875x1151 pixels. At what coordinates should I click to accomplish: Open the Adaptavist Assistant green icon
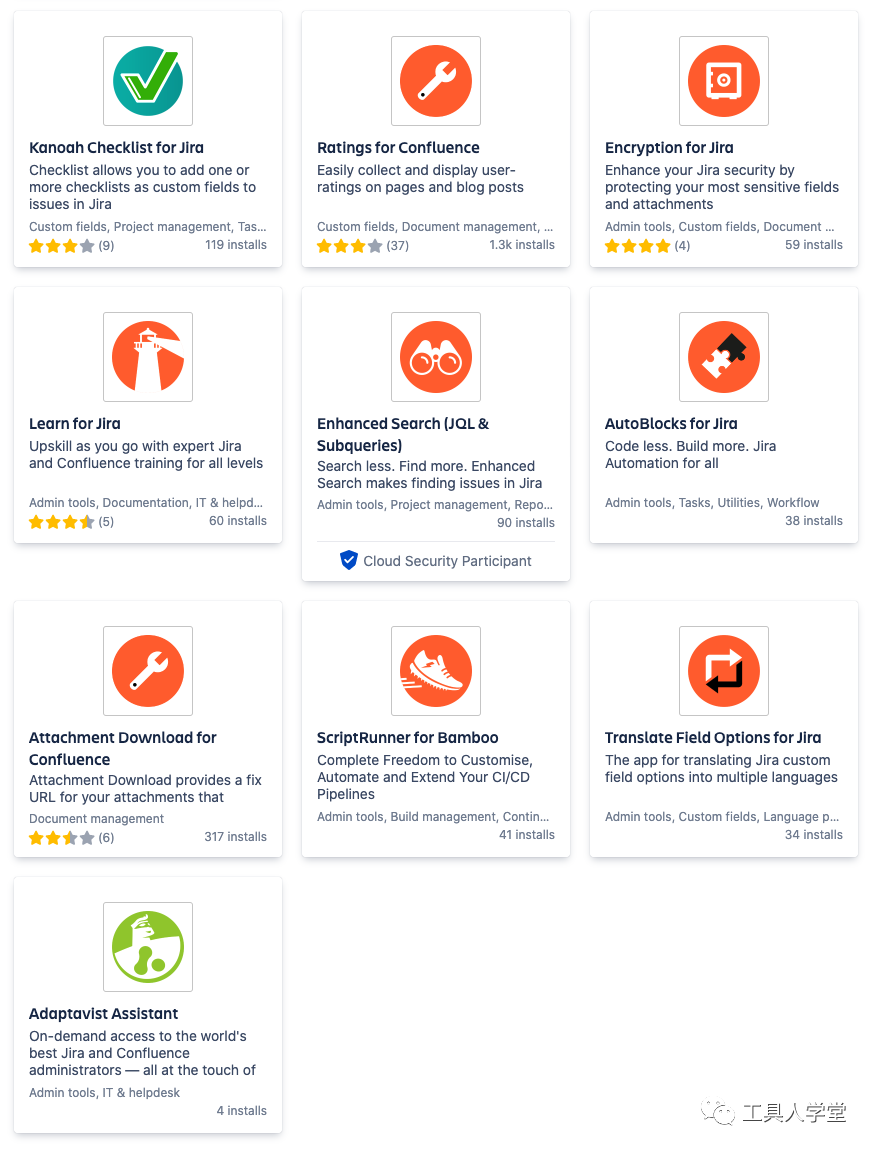tap(148, 947)
